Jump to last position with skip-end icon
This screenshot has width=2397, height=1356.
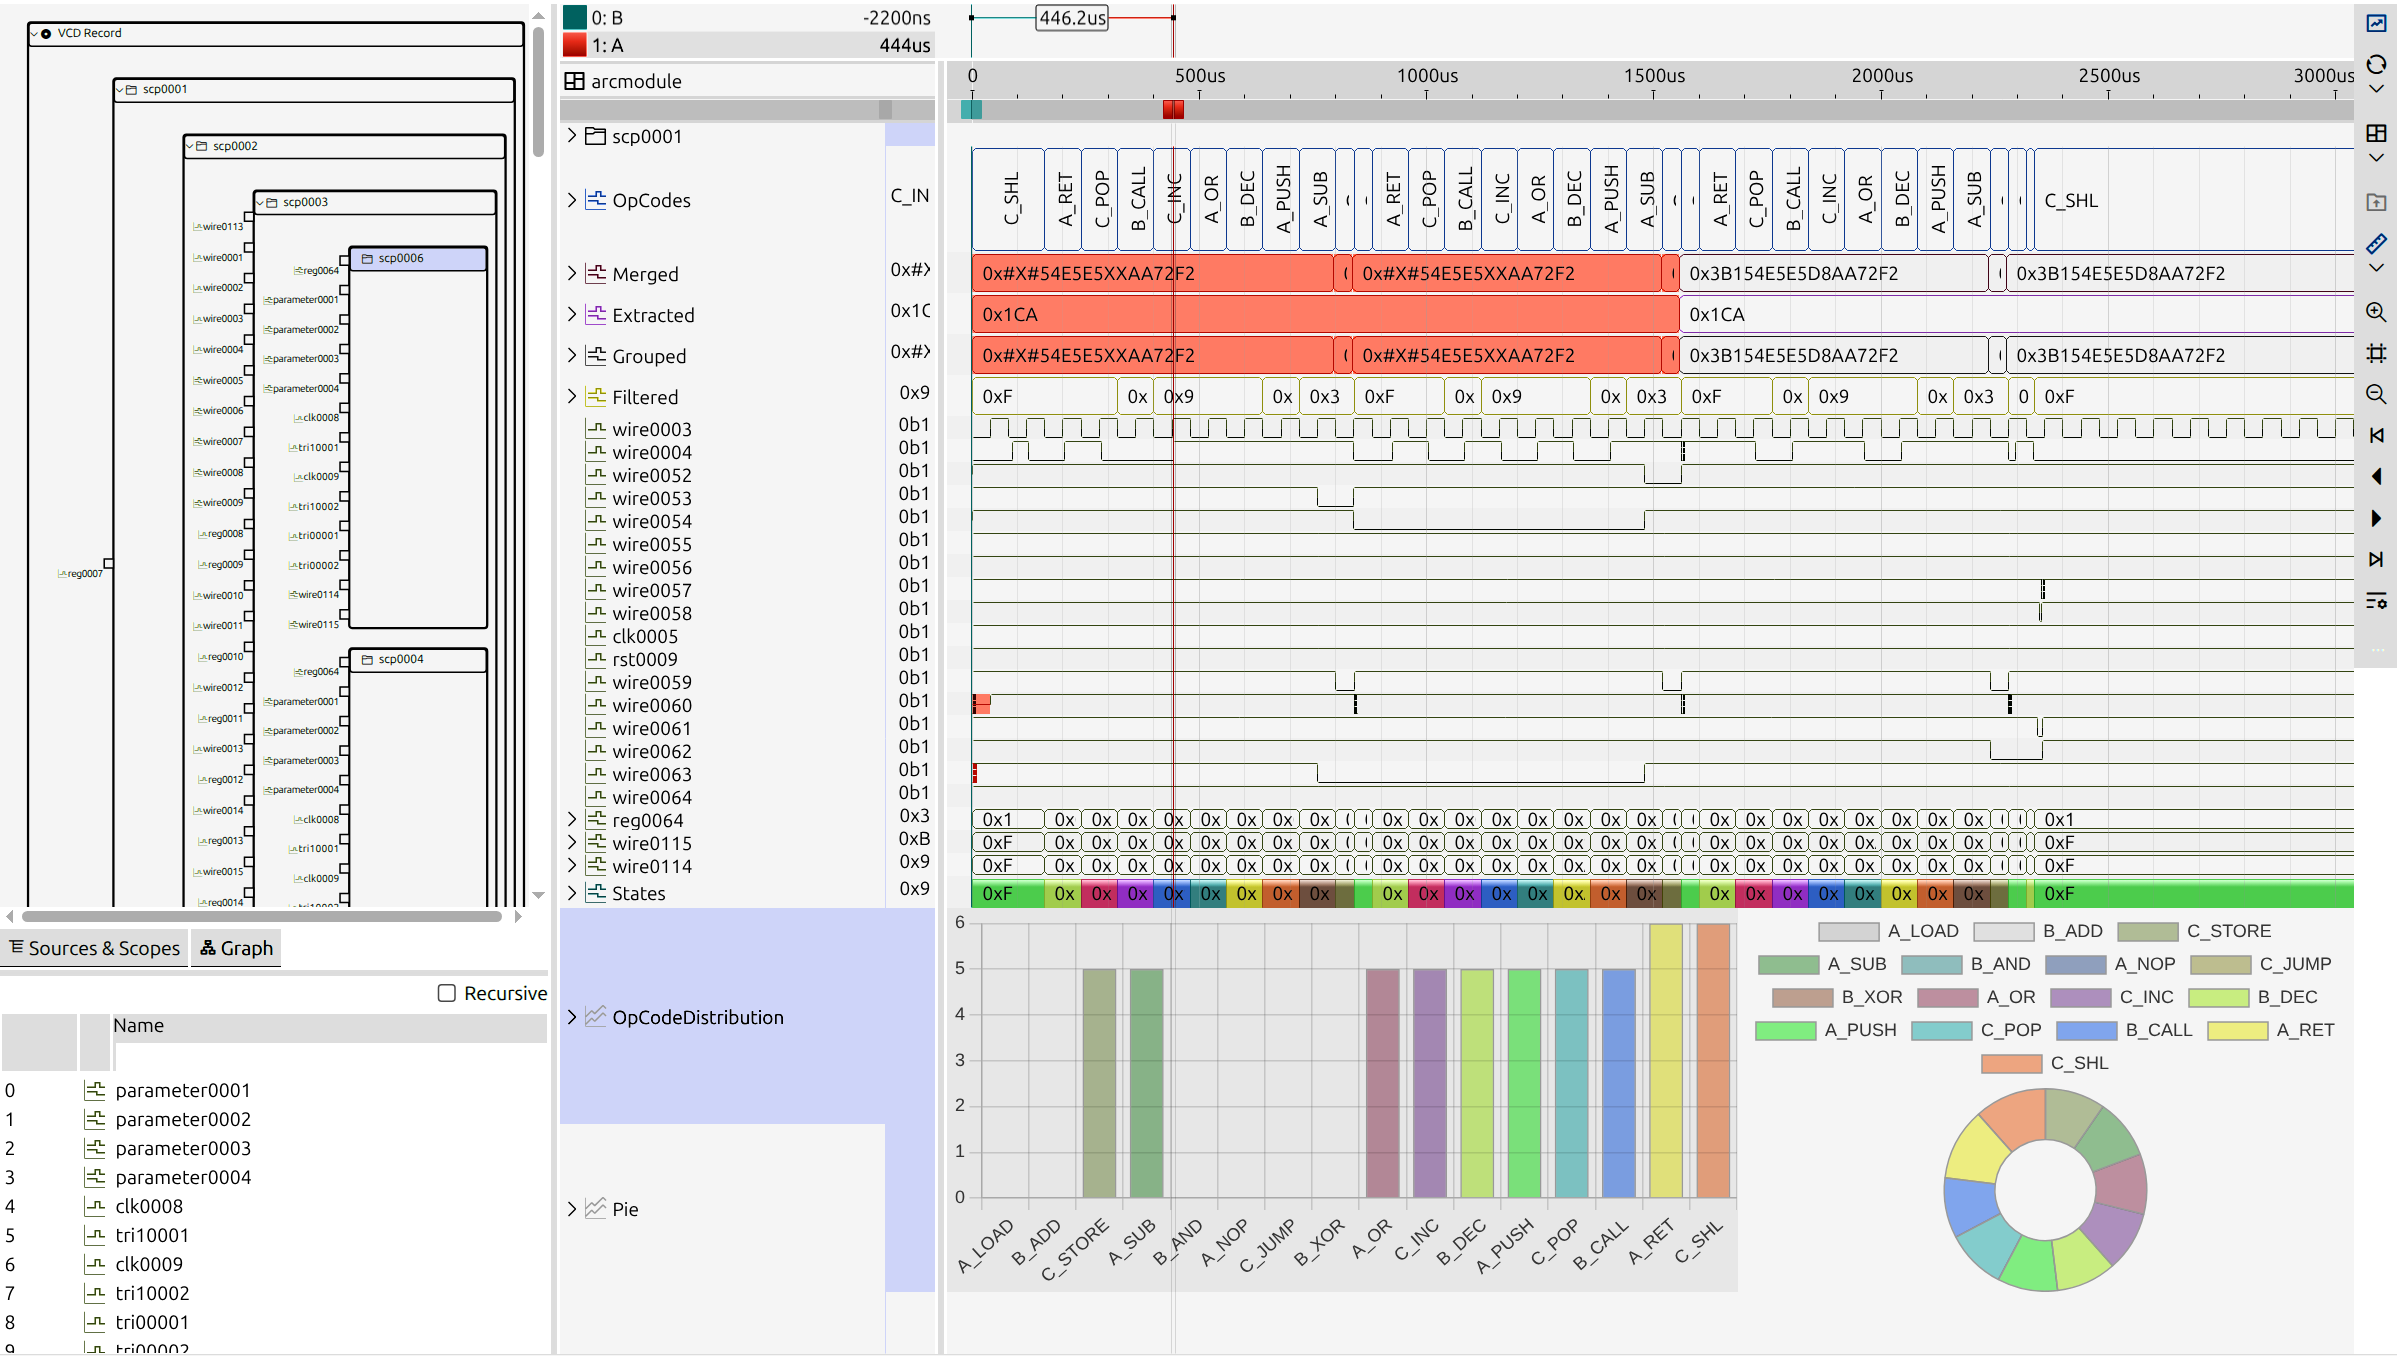point(2376,559)
